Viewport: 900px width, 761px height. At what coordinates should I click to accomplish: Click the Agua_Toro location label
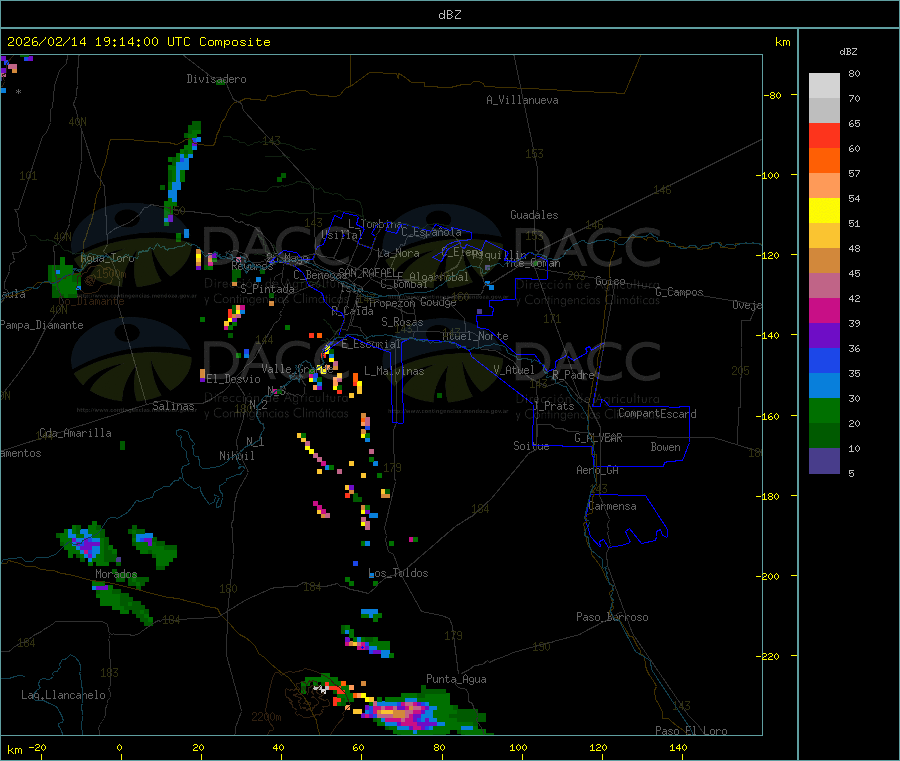click(107, 258)
